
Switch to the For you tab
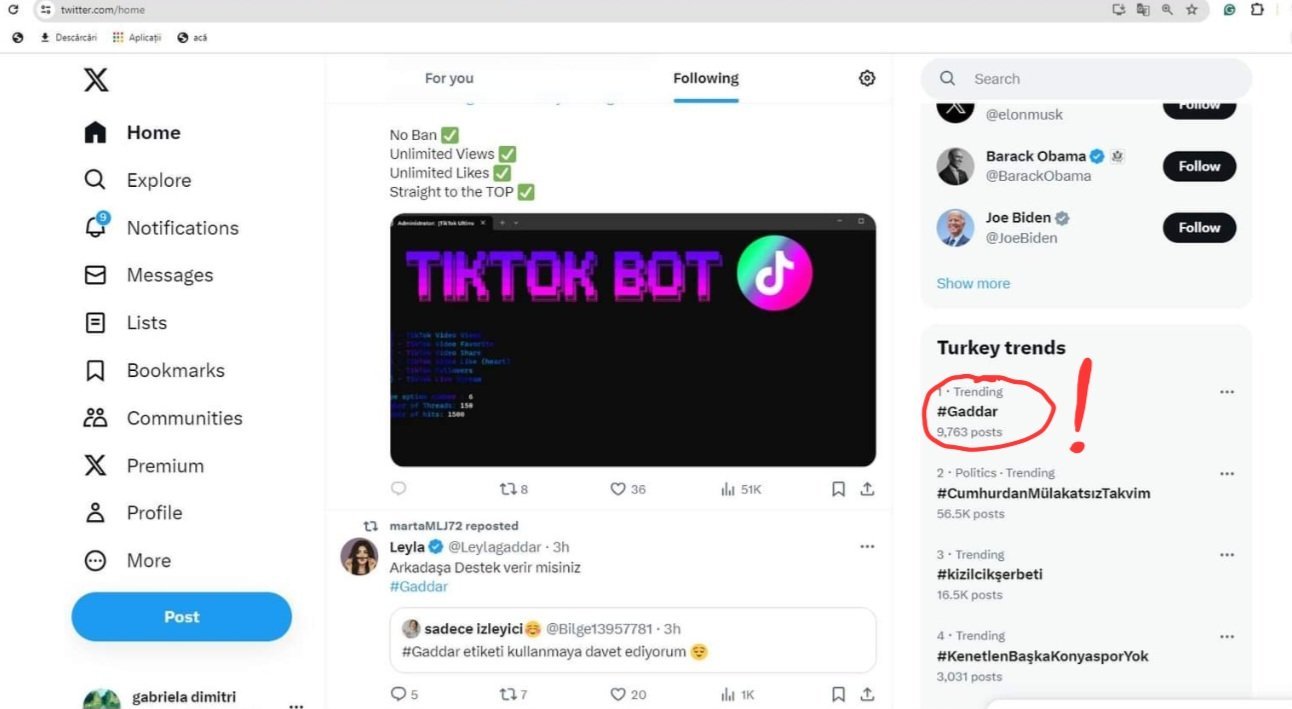click(x=449, y=78)
